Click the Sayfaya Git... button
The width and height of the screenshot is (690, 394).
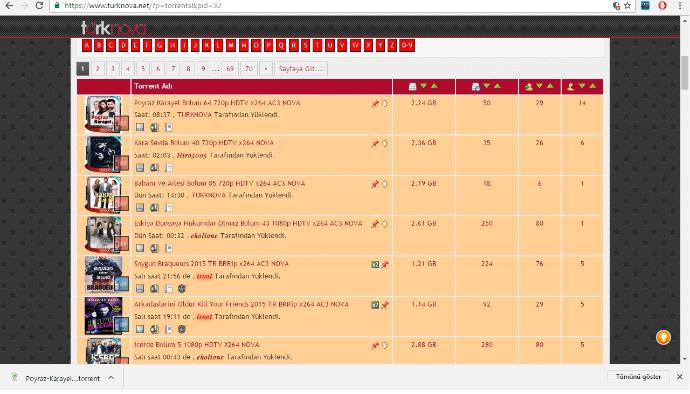(x=301, y=69)
